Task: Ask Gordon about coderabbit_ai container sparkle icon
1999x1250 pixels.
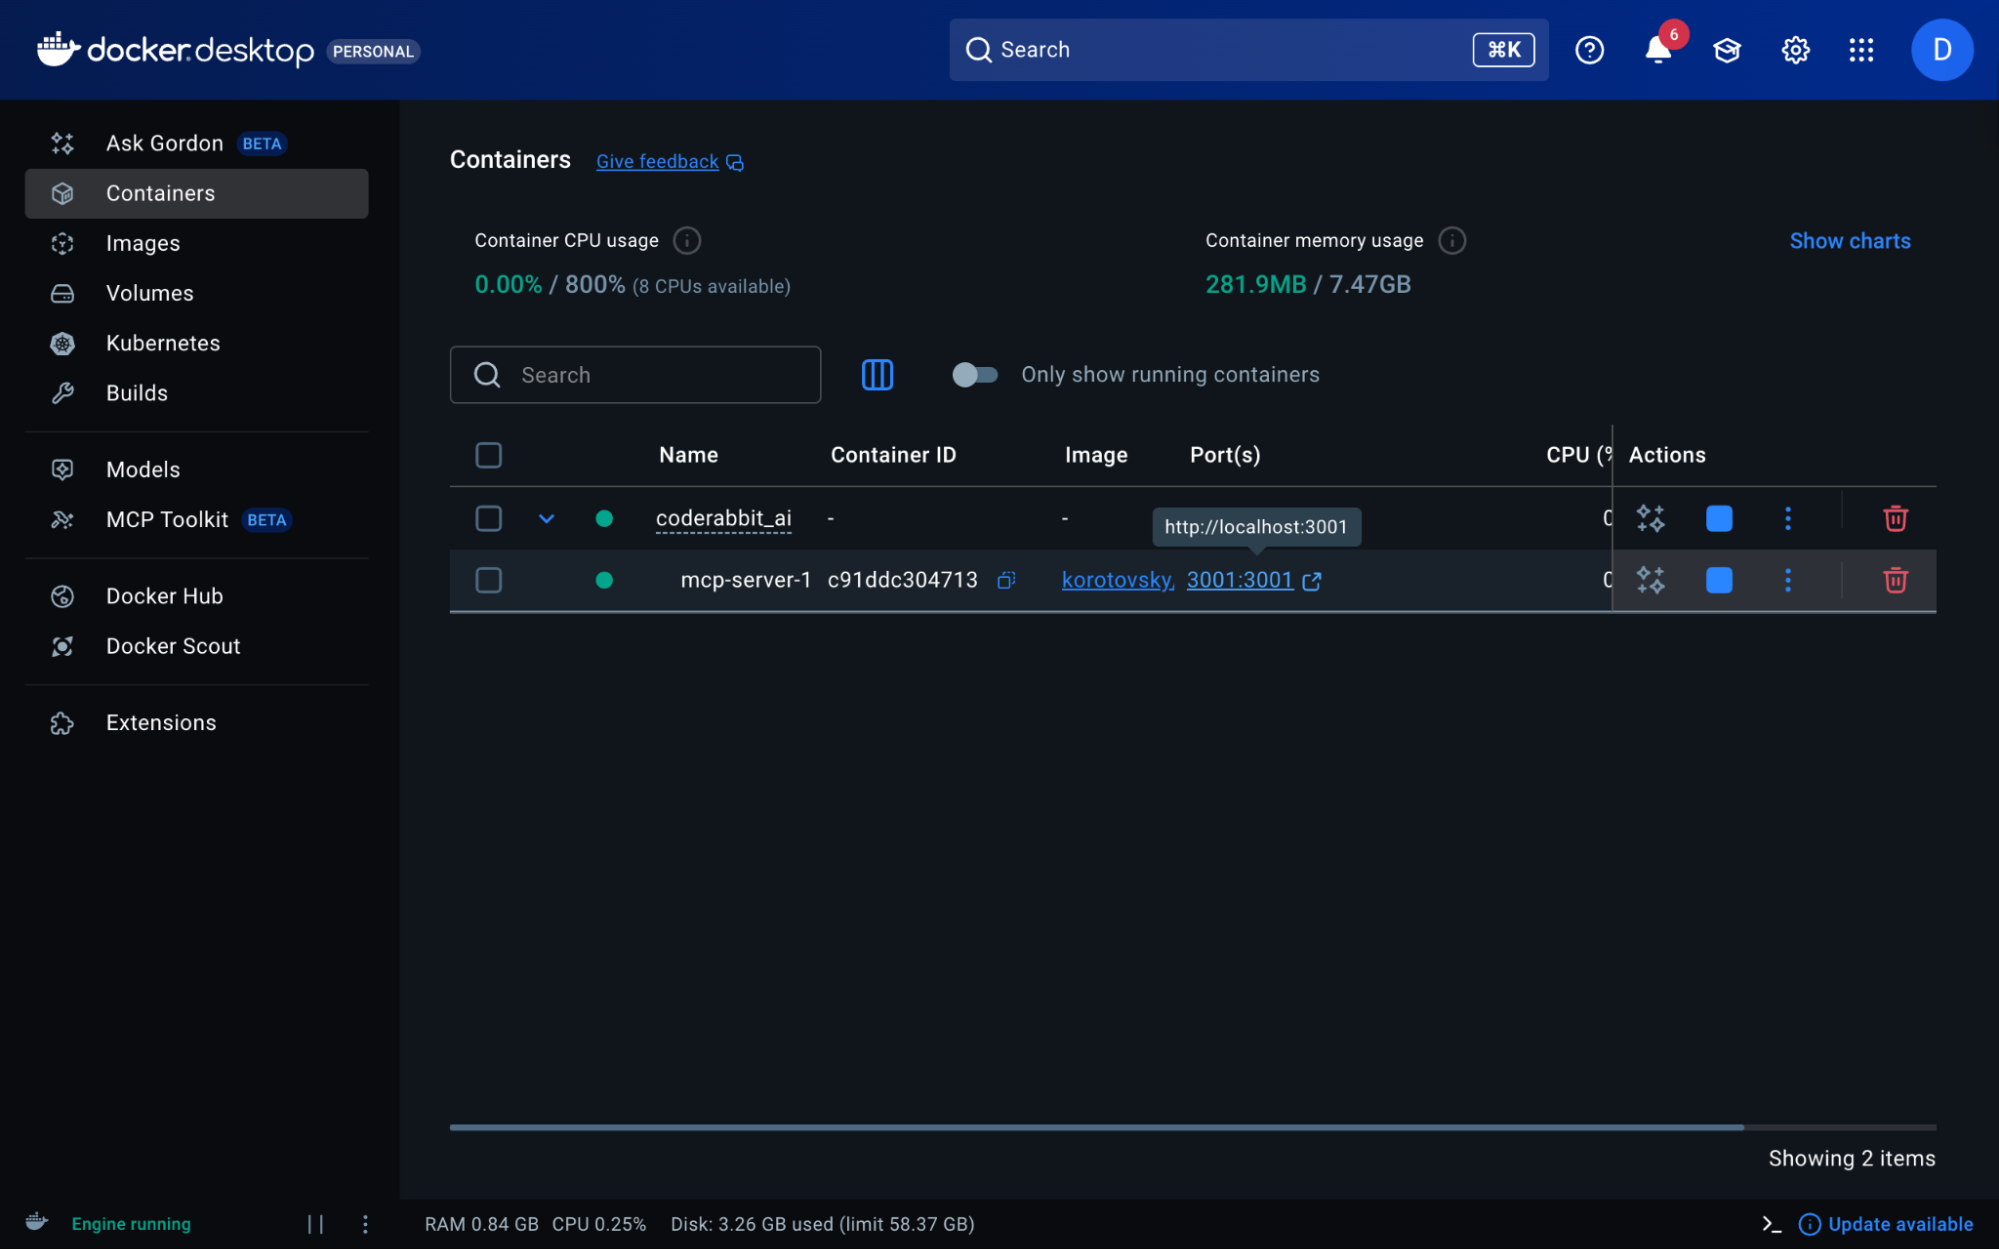Action: click(1650, 518)
